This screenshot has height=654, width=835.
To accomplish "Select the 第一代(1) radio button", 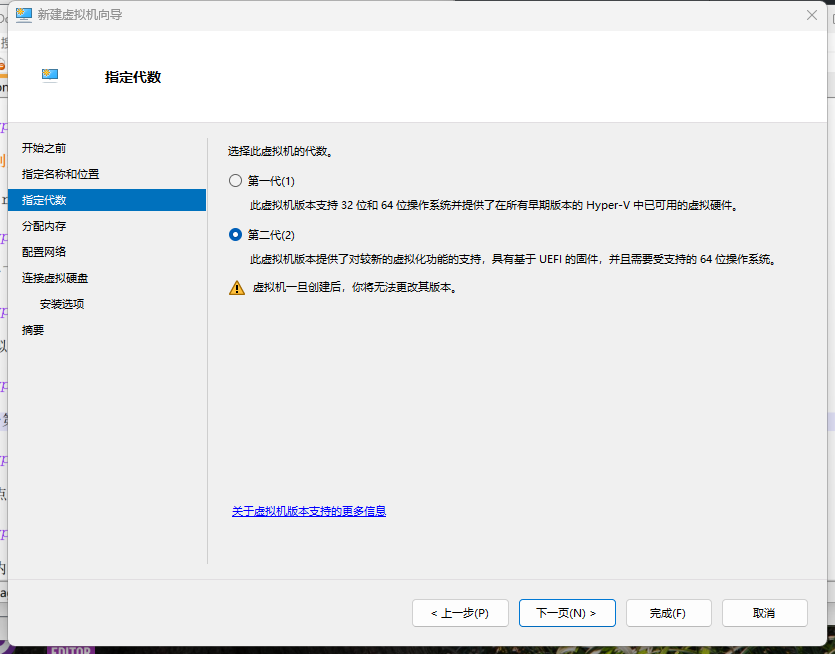I will [x=235, y=181].
